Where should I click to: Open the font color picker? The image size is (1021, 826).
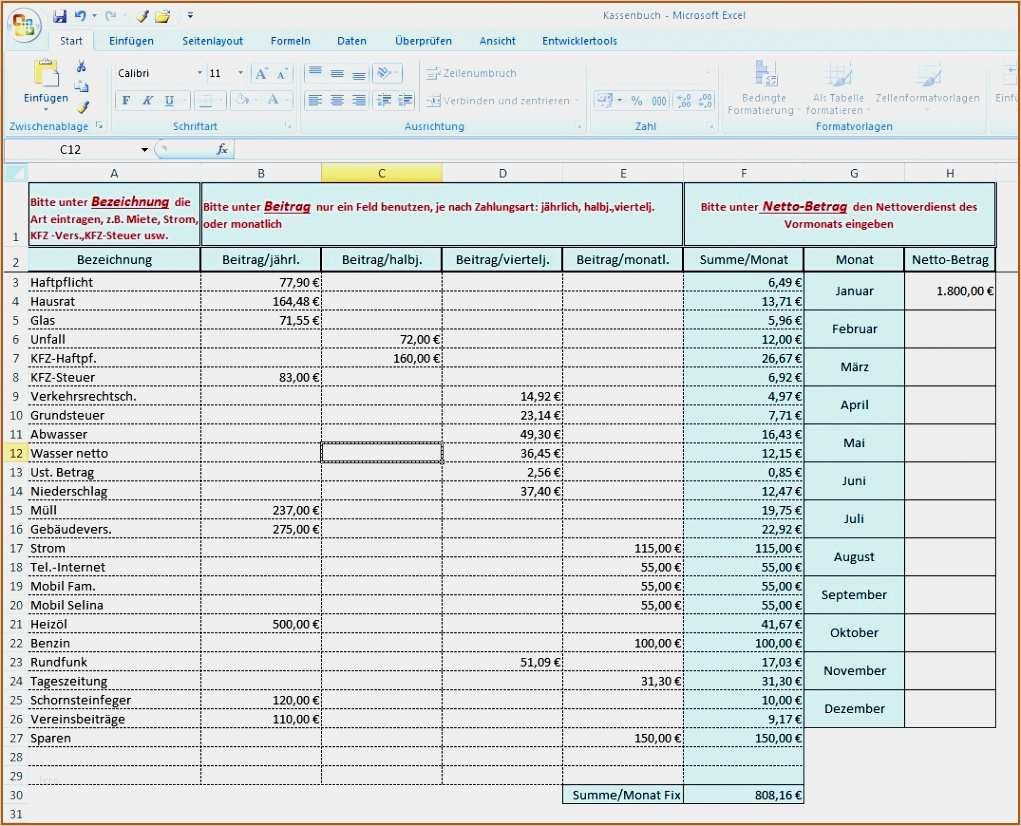click(x=273, y=100)
